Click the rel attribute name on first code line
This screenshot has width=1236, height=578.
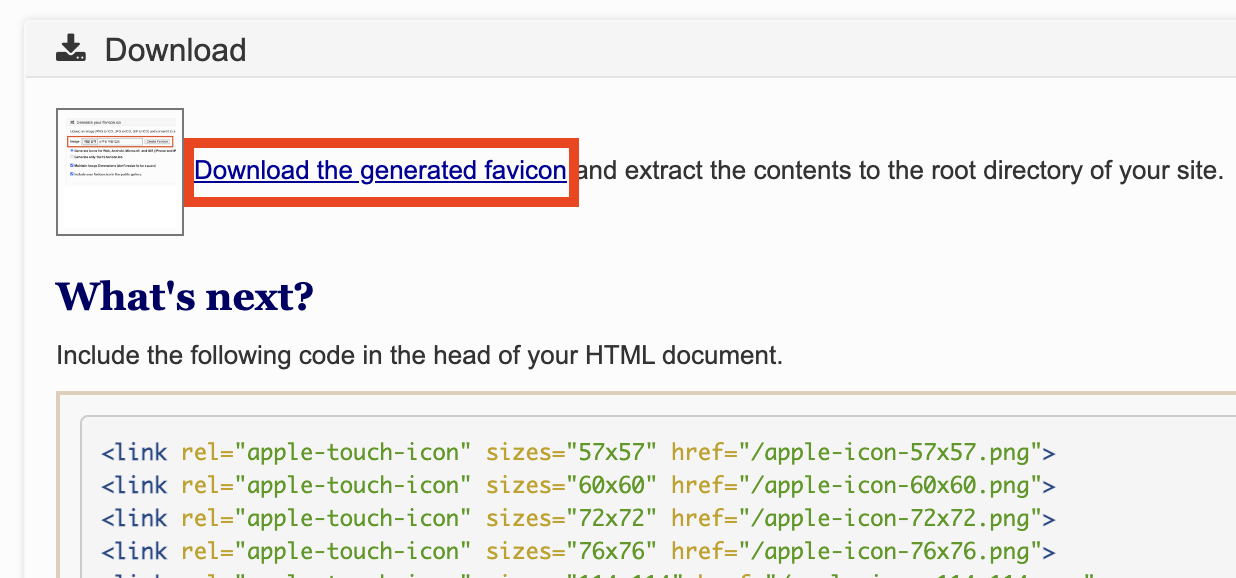[x=200, y=453]
